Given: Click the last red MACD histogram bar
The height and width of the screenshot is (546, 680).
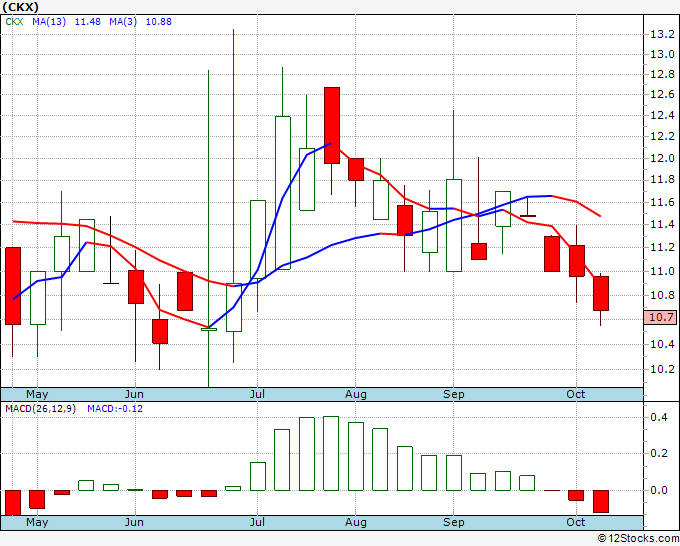Looking at the screenshot, I should (x=601, y=501).
